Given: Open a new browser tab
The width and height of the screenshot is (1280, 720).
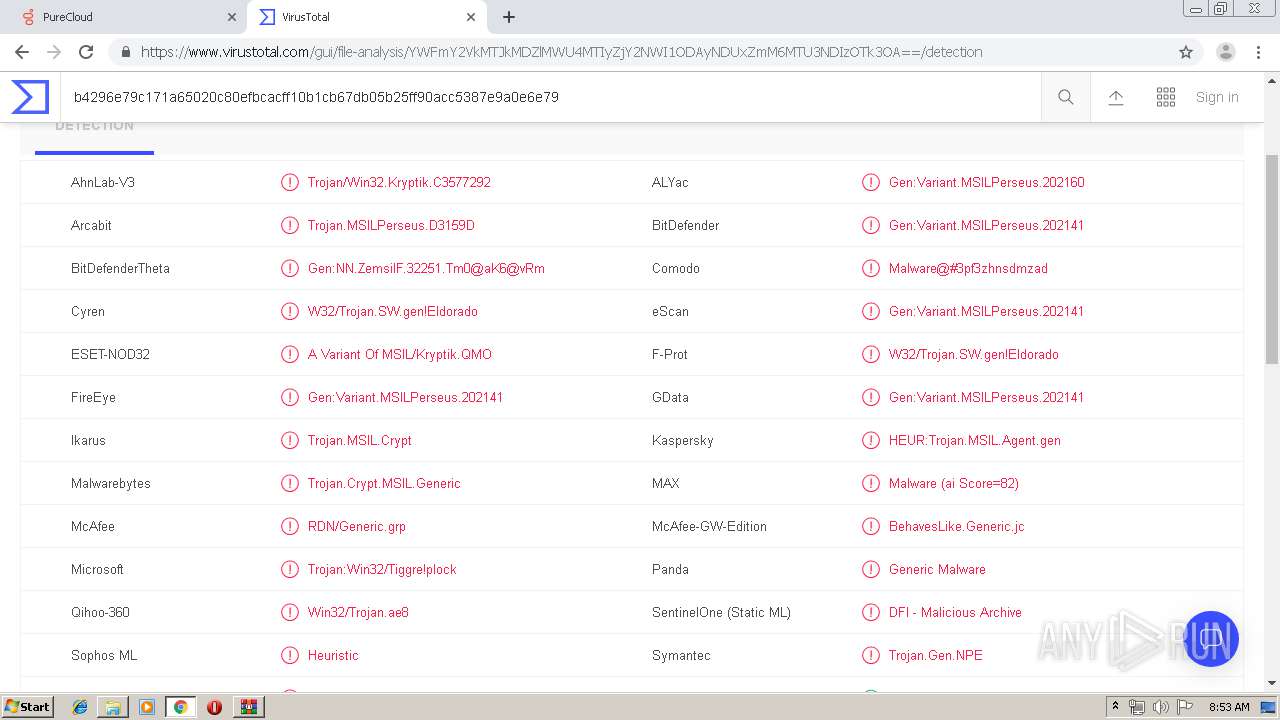Looking at the screenshot, I should point(509,17).
